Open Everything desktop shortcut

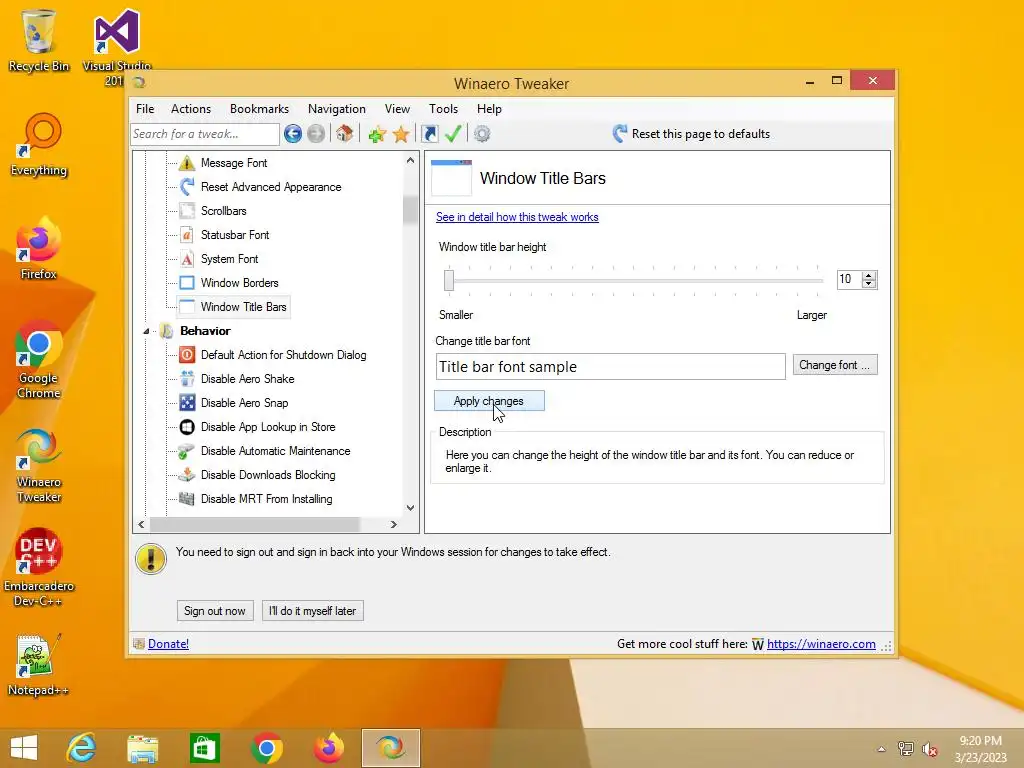coord(39,145)
